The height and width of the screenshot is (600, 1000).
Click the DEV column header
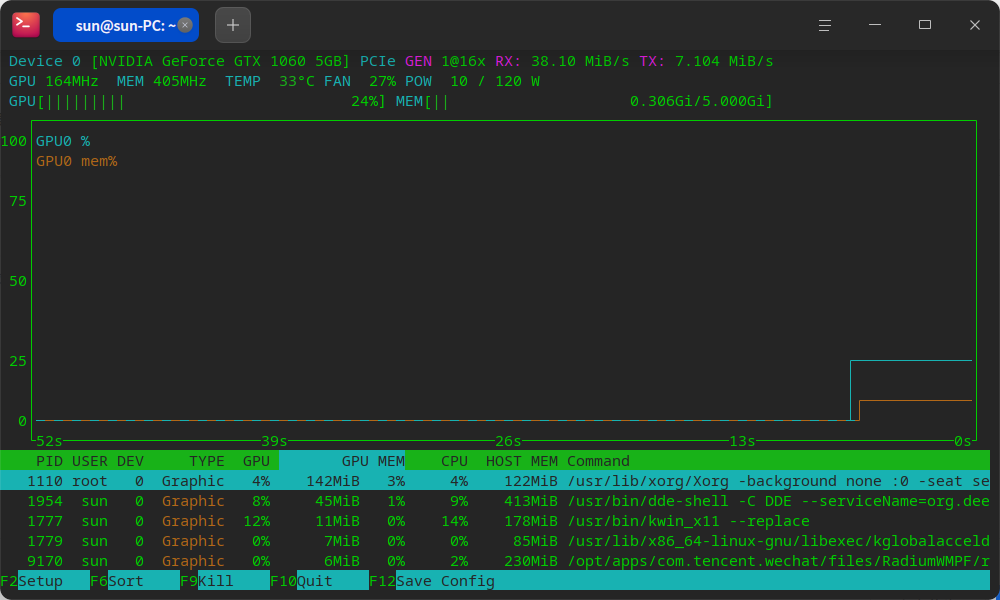point(130,461)
